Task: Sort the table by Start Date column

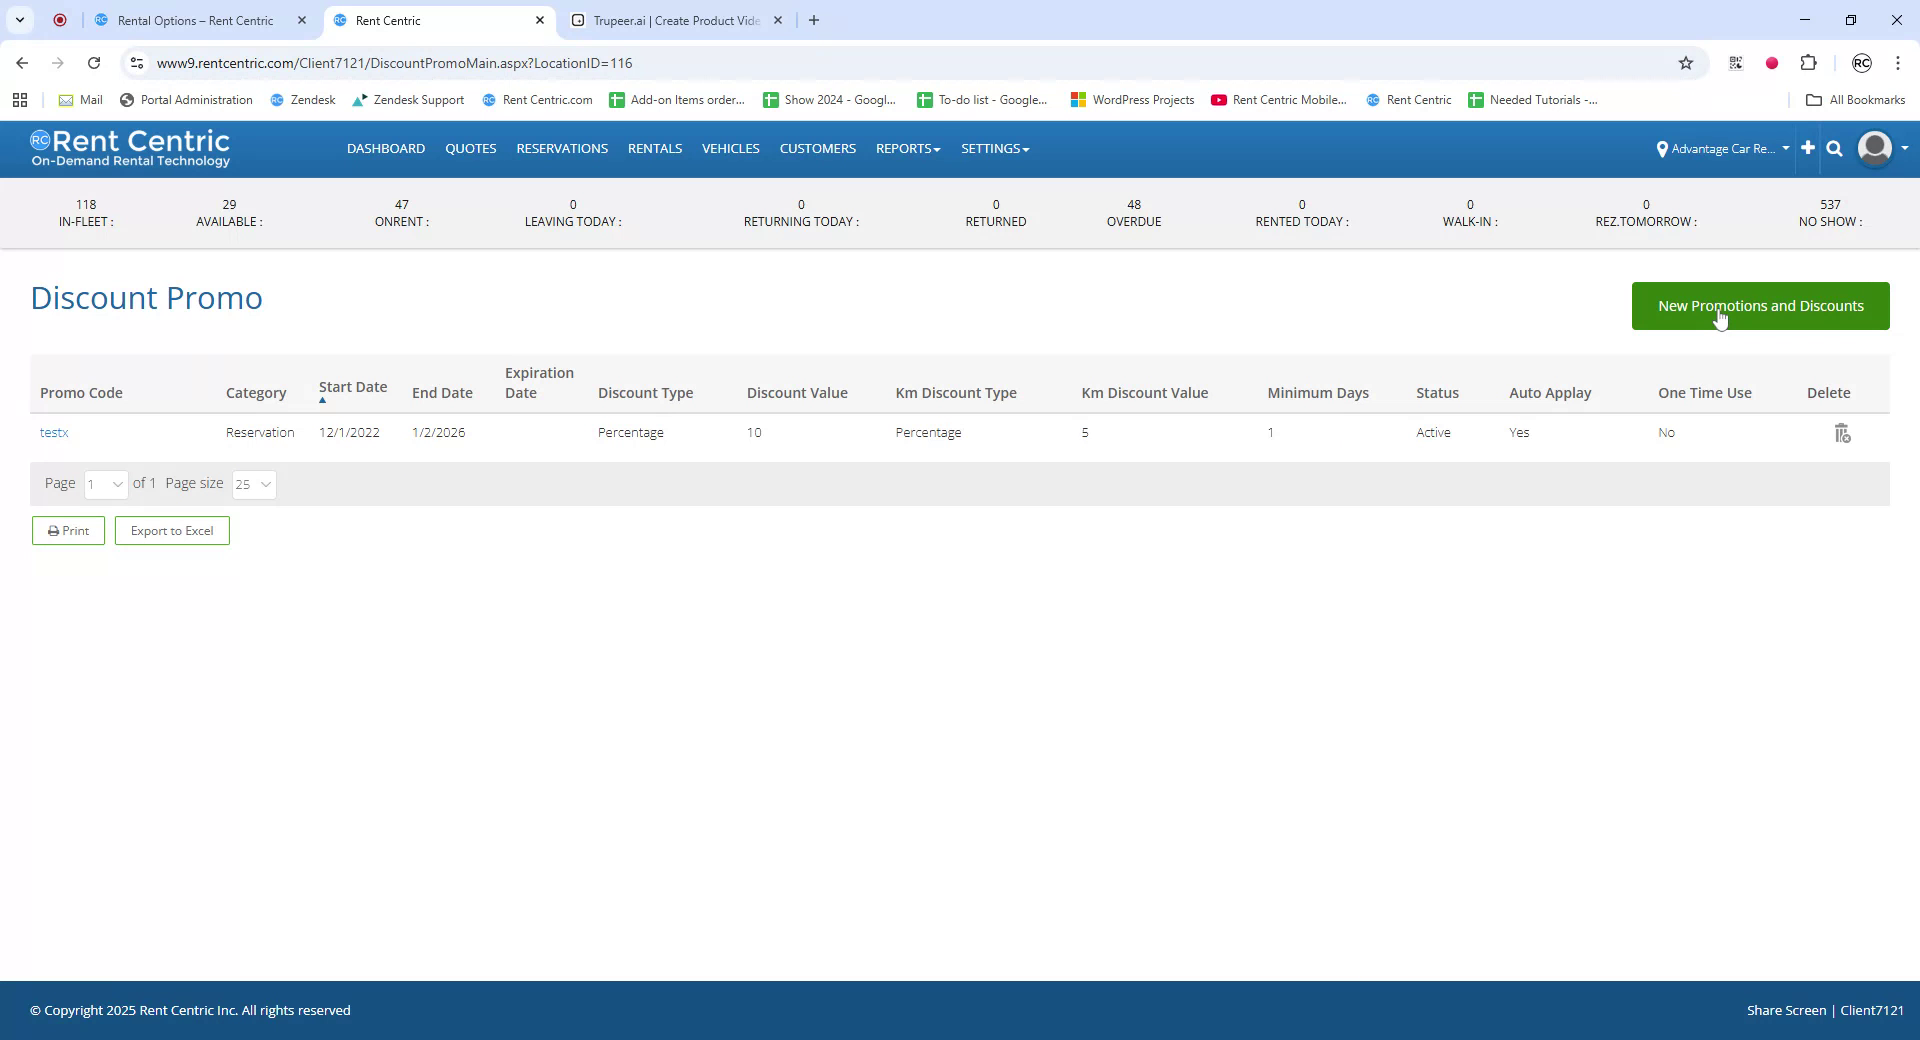Action: tap(352, 387)
